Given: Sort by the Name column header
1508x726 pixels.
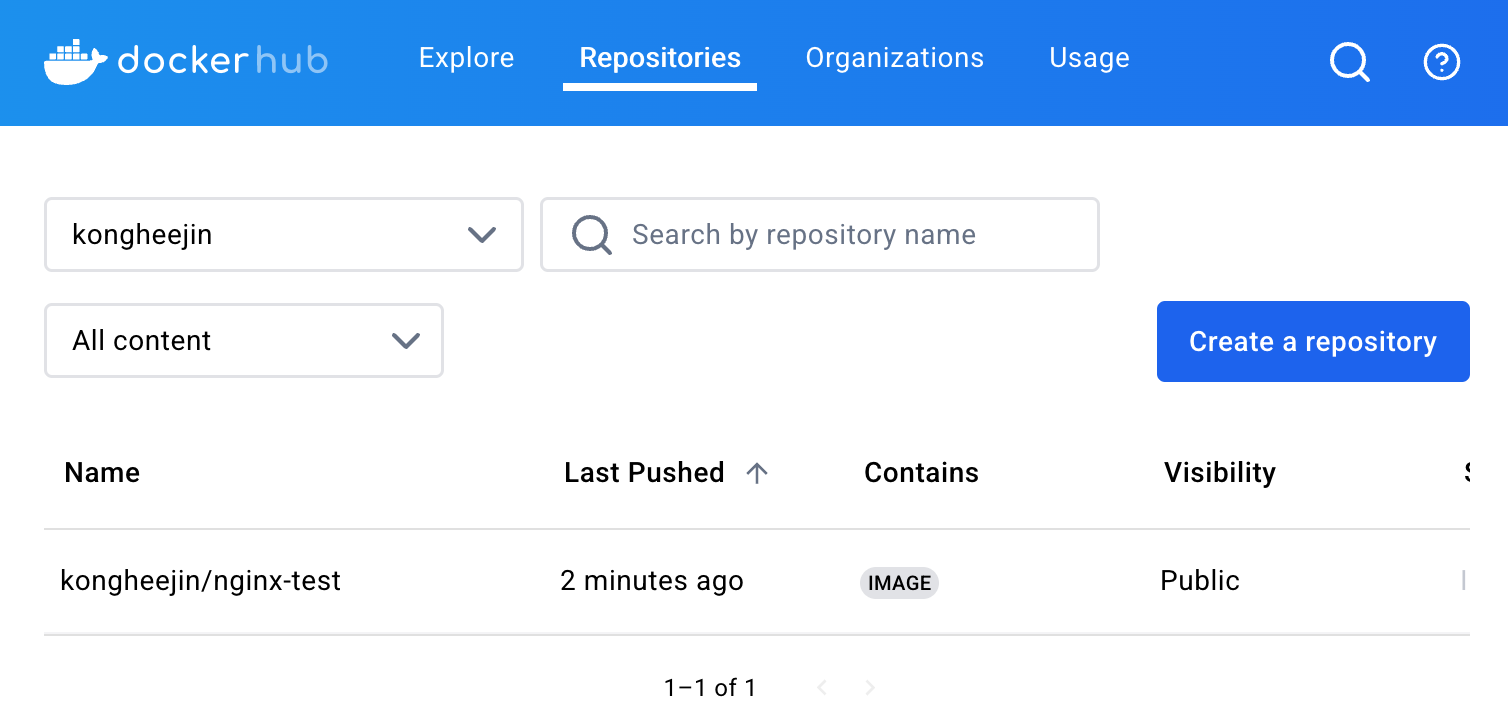Looking at the screenshot, I should 102,473.
